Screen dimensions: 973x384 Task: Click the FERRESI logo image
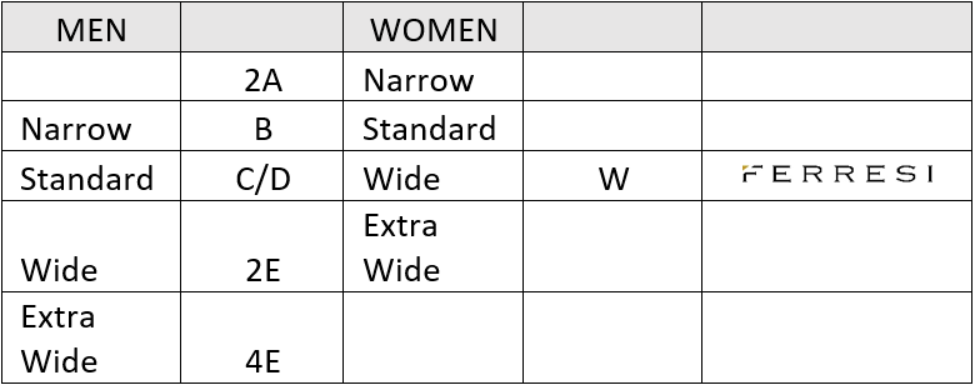point(837,174)
